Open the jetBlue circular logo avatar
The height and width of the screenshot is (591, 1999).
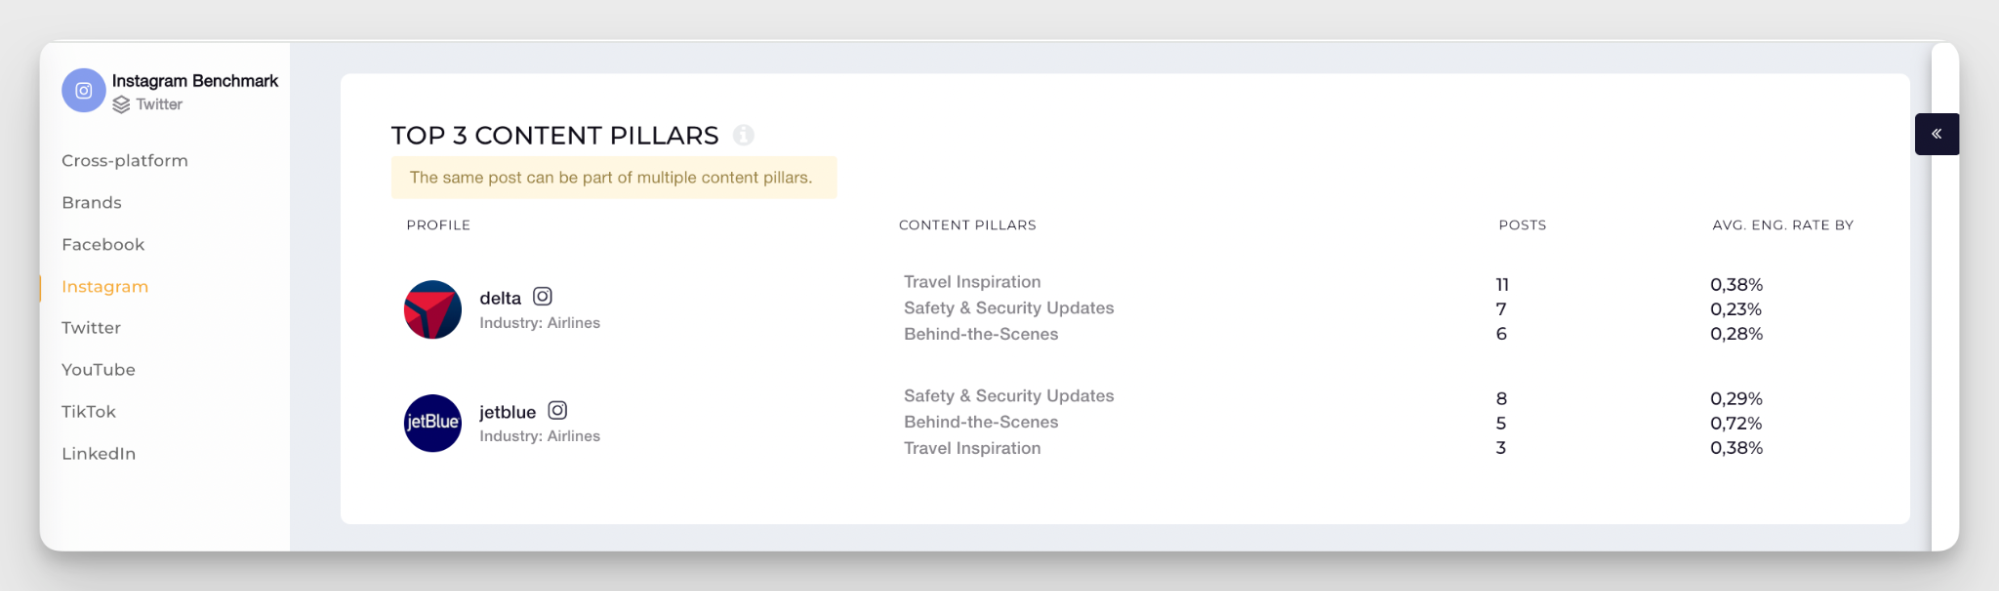tap(431, 423)
